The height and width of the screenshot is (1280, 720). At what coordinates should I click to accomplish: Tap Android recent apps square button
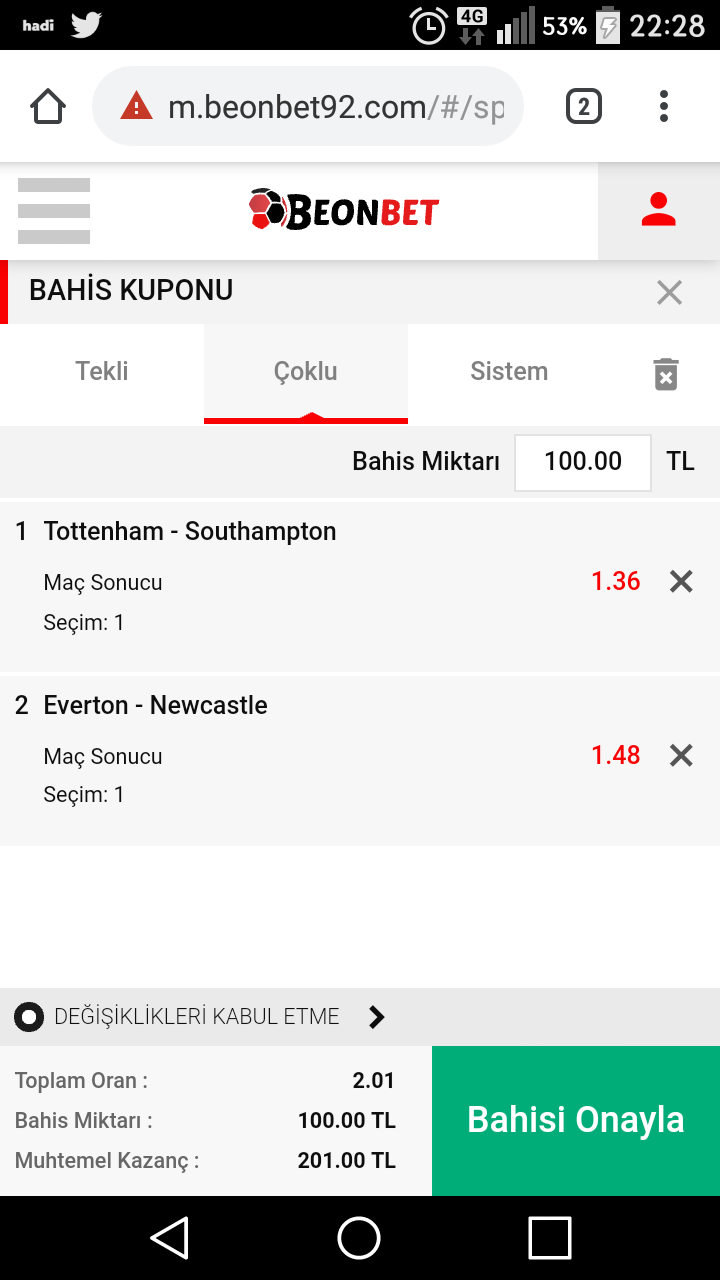550,1238
